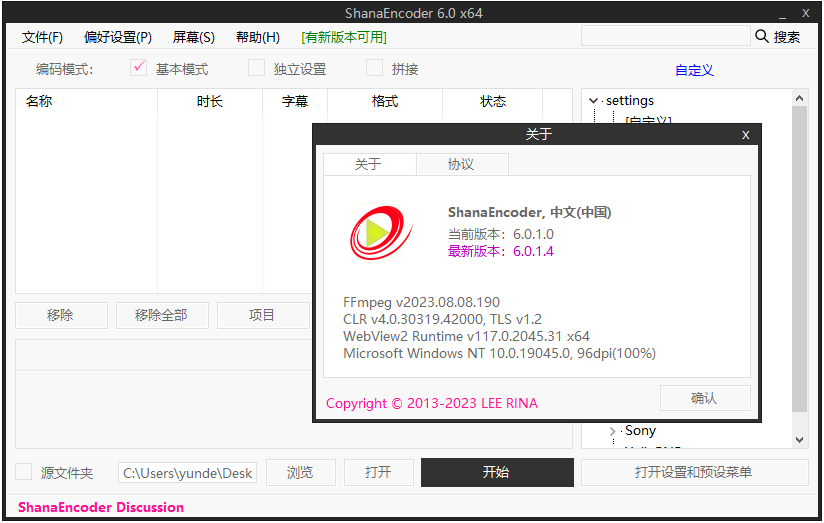Select the 关于 tab
This screenshot has height=523, width=824.
(x=369, y=164)
